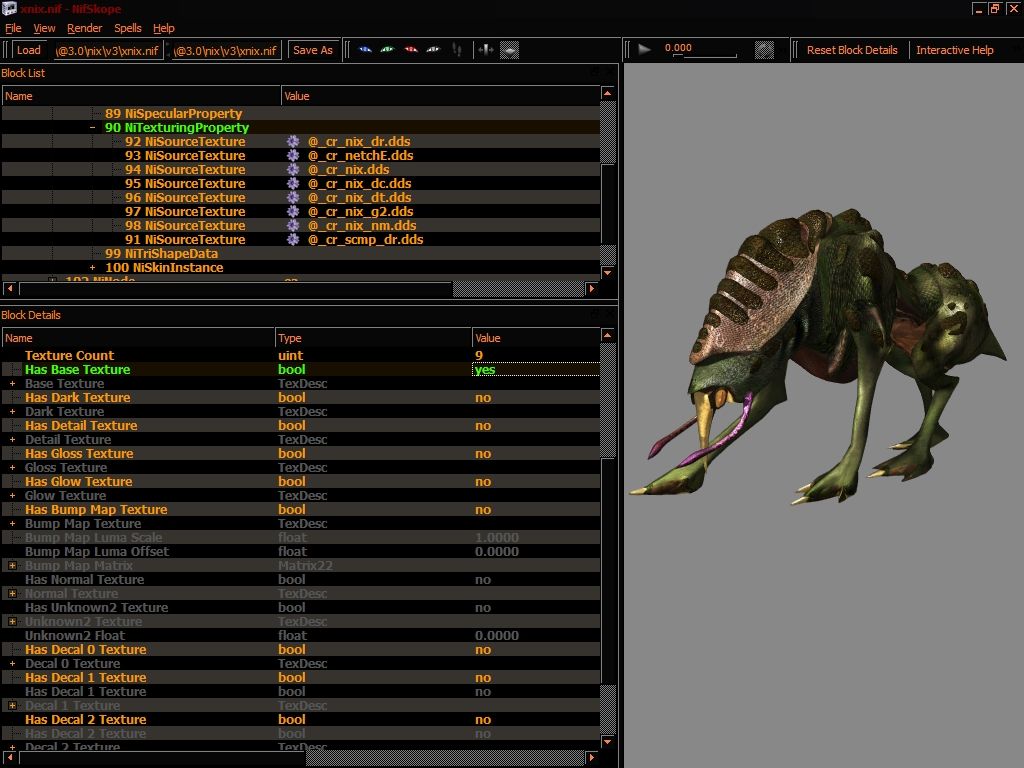Screen dimensions: 1024x768
Task: Click texture icon beside @_cr_nix_nm.dds
Action: [293, 225]
